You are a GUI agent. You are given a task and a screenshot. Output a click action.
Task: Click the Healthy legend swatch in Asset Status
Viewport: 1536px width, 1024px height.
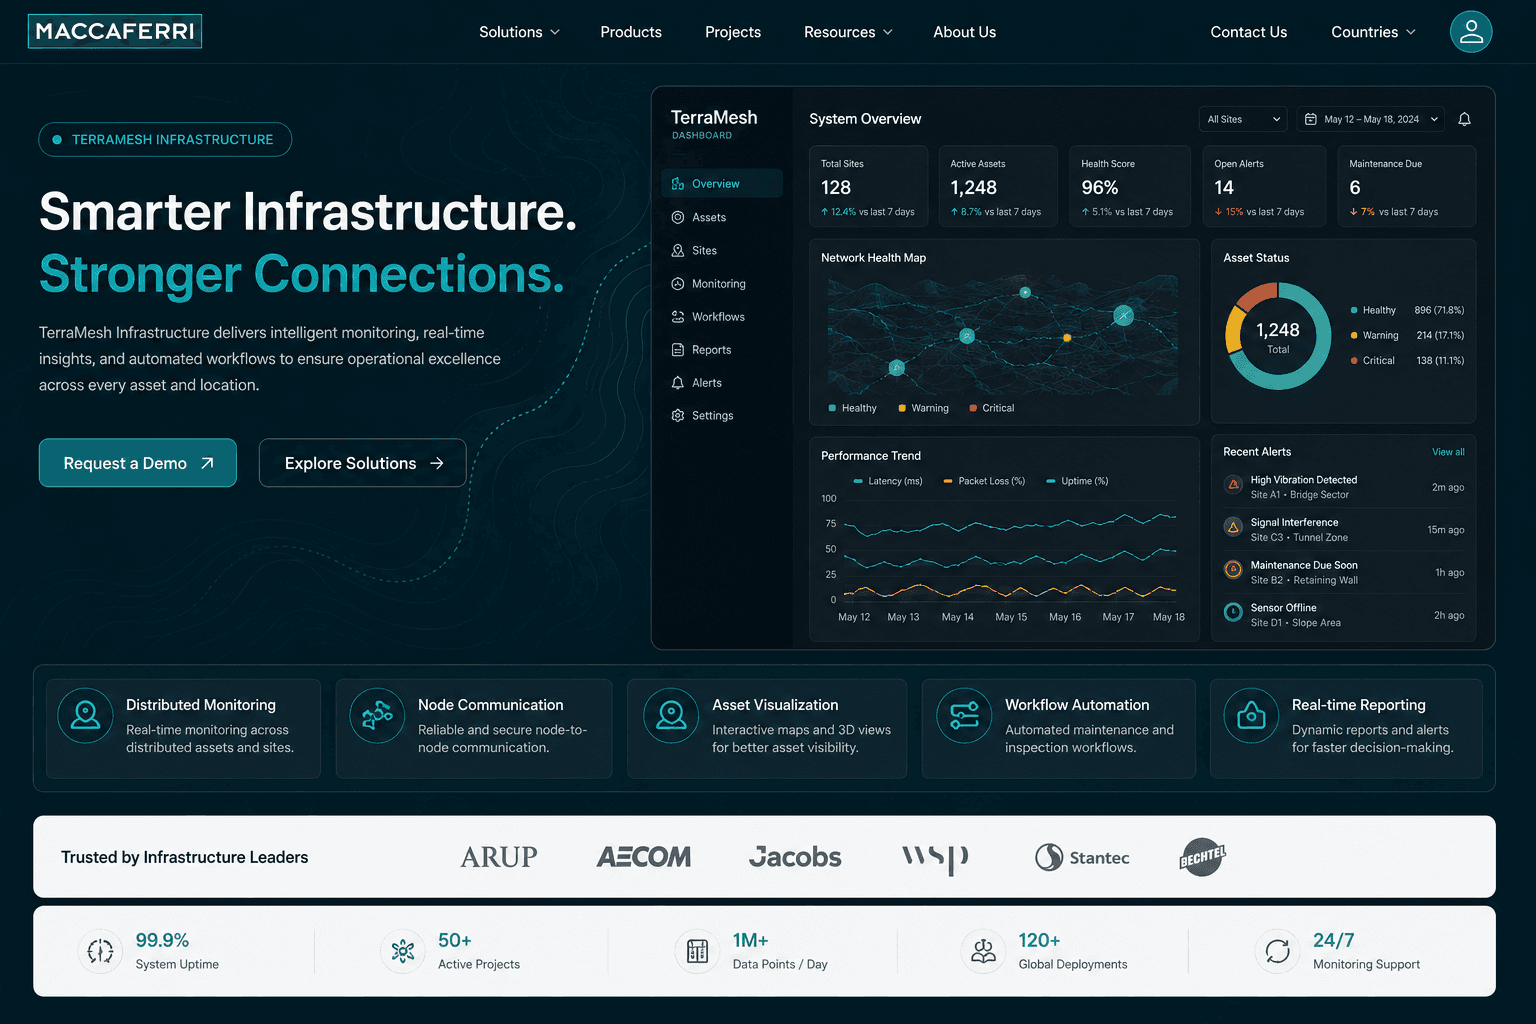pyautogui.click(x=1354, y=310)
